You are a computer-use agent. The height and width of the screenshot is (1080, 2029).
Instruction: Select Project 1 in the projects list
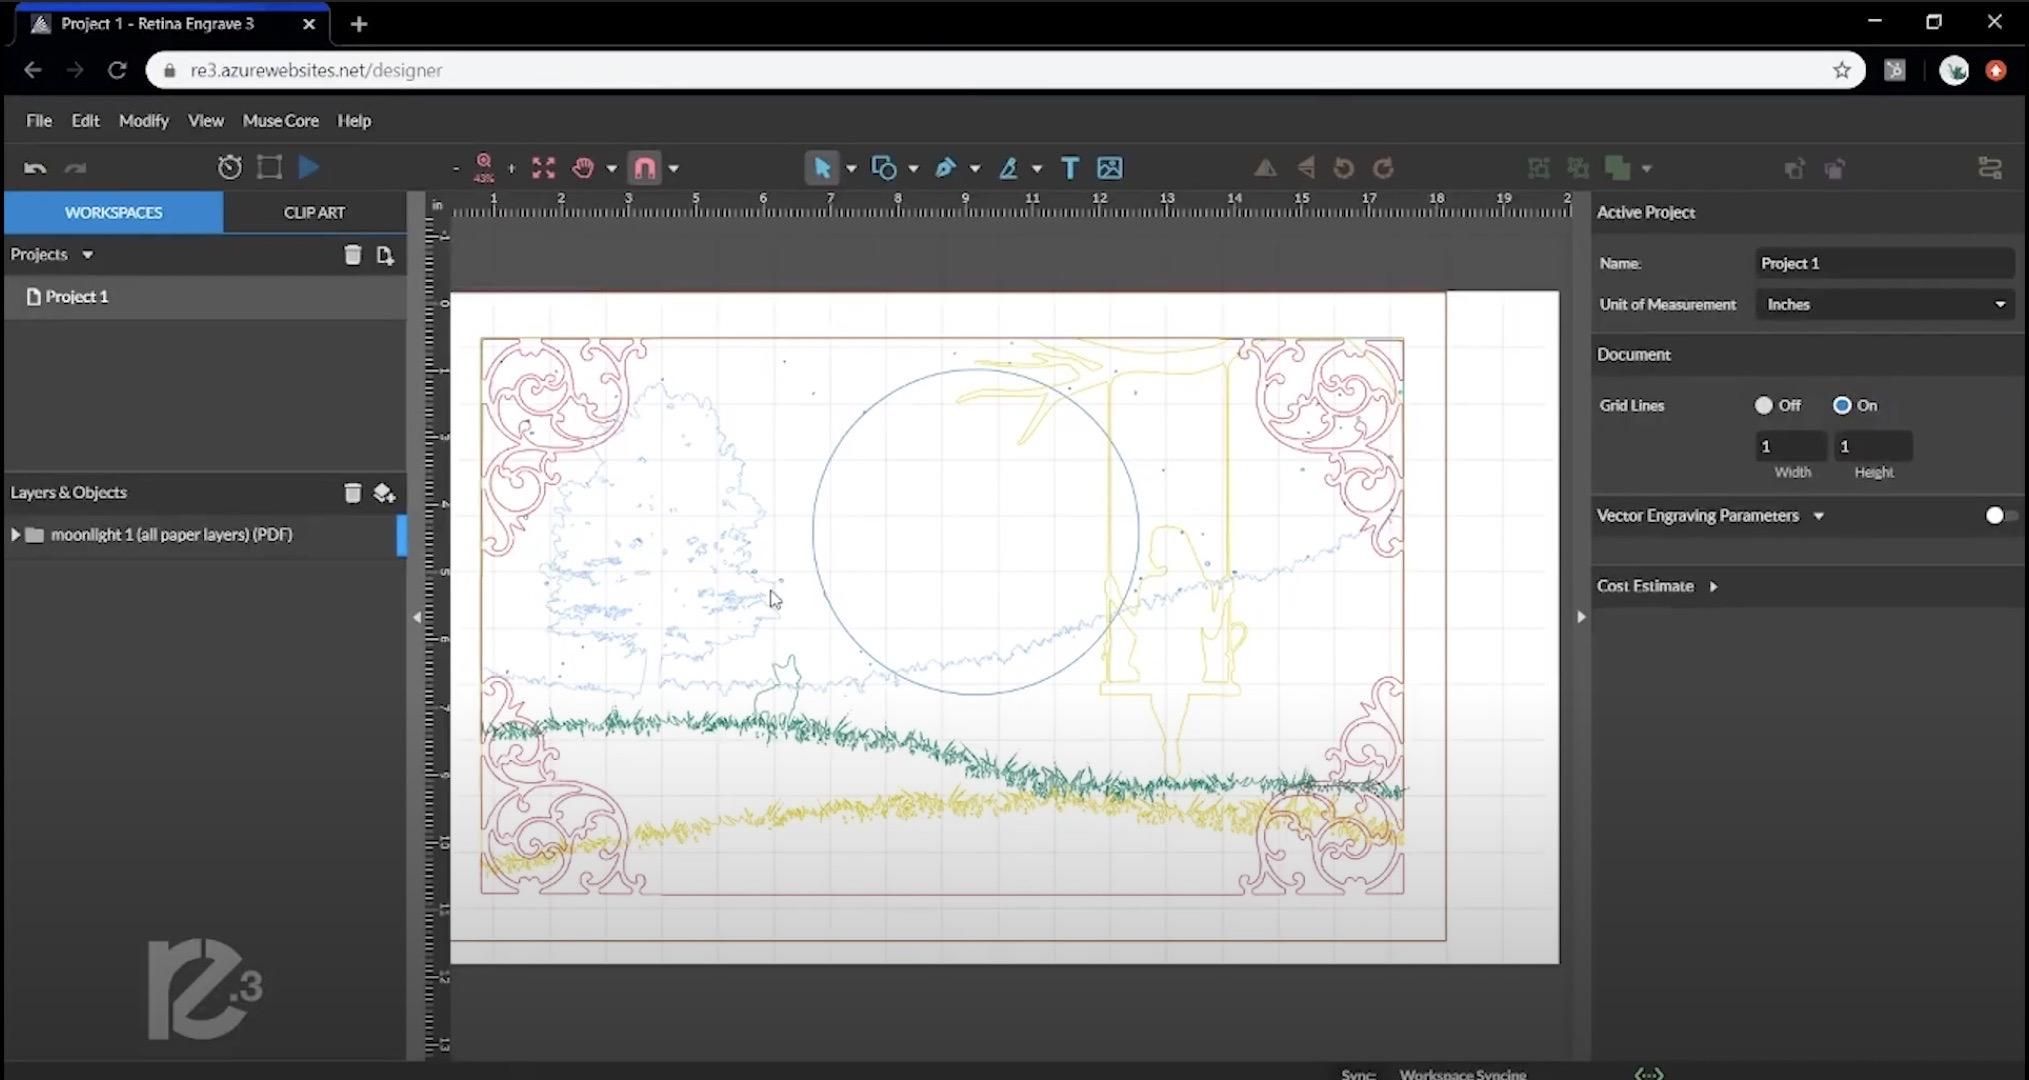click(76, 297)
